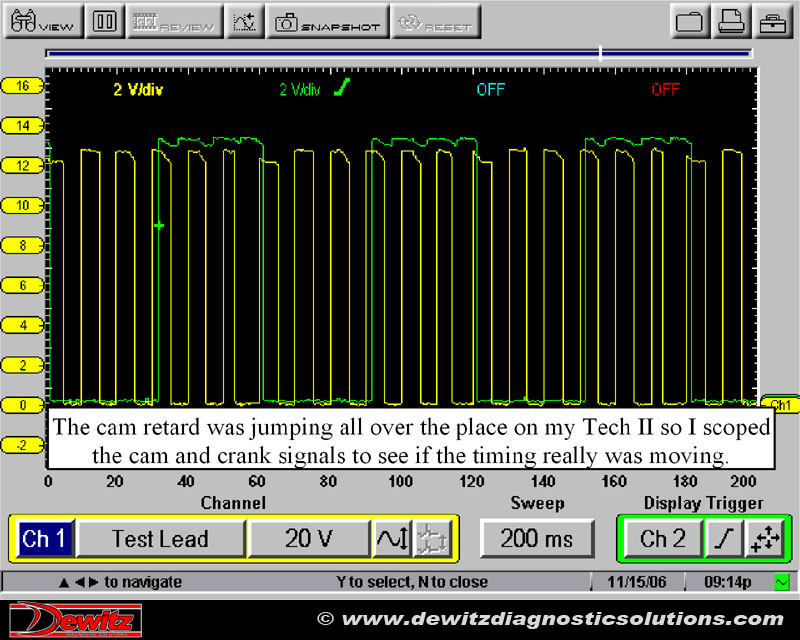Toggle the third channel OFF label
The image size is (800, 640).
coord(491,90)
